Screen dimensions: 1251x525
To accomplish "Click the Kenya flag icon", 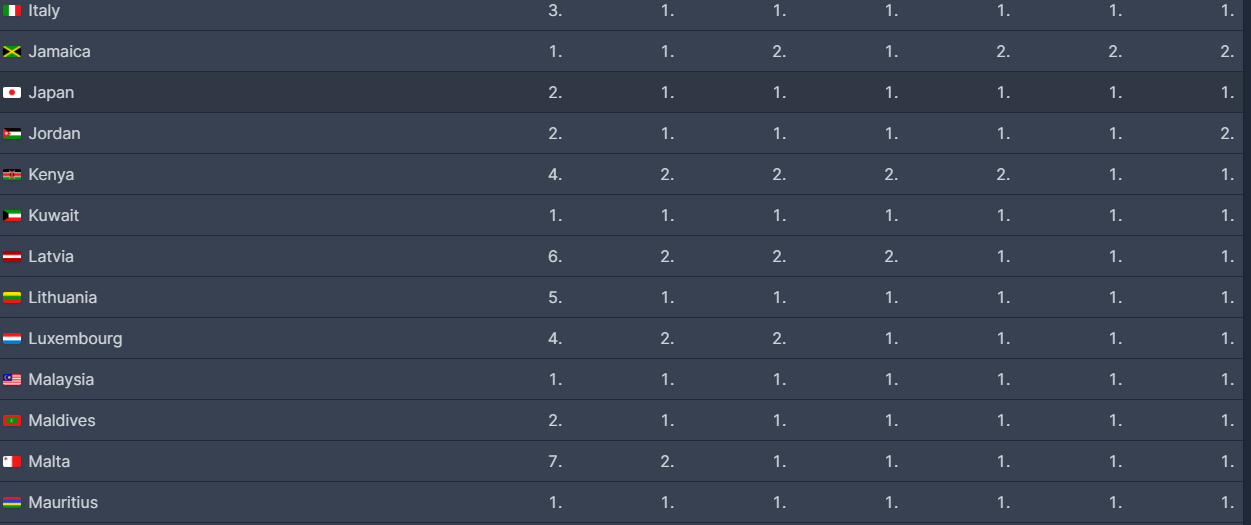I will click(12, 175).
